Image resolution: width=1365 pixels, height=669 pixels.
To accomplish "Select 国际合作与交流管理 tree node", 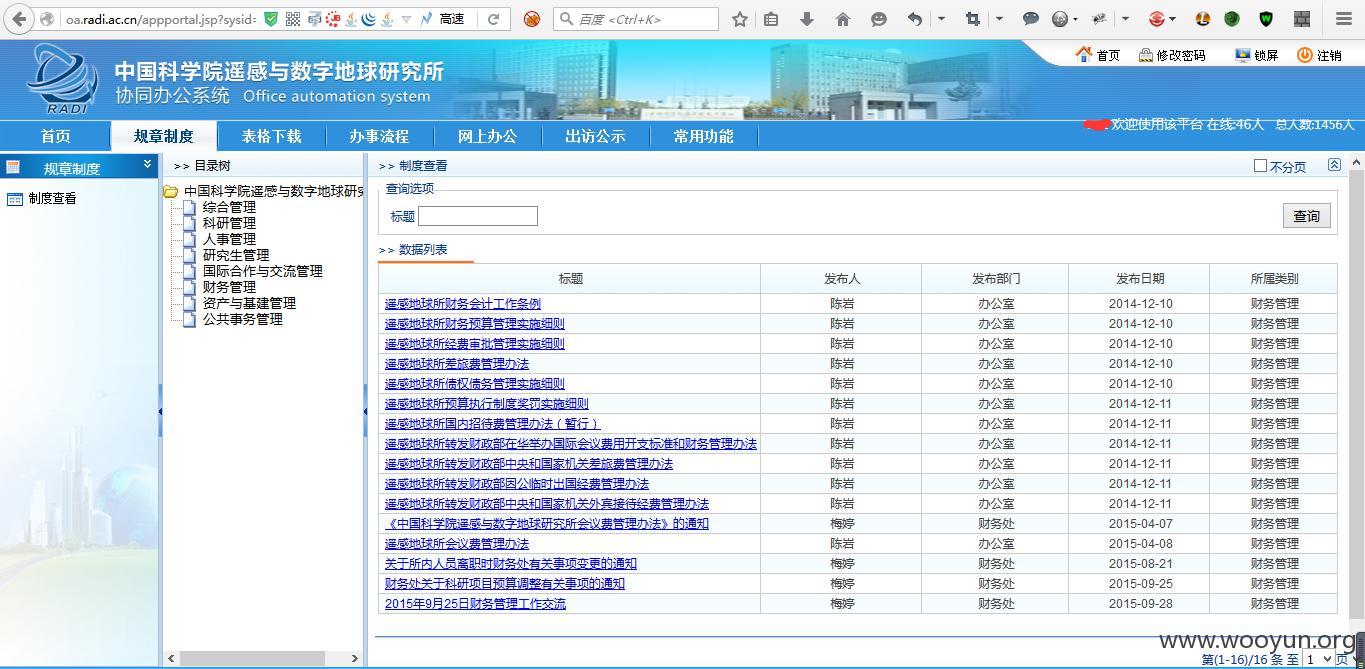I will point(263,271).
